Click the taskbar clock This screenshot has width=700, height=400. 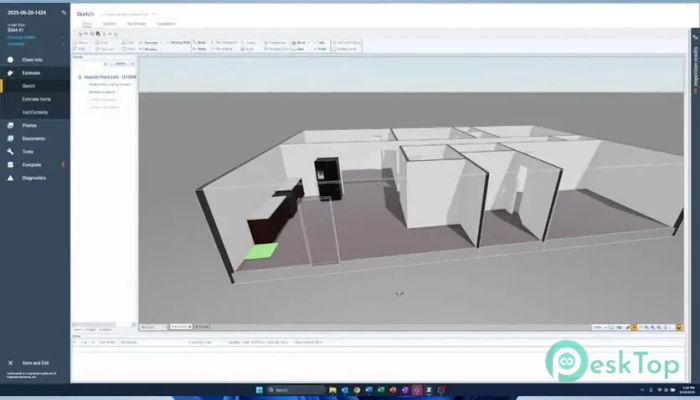click(x=685, y=390)
